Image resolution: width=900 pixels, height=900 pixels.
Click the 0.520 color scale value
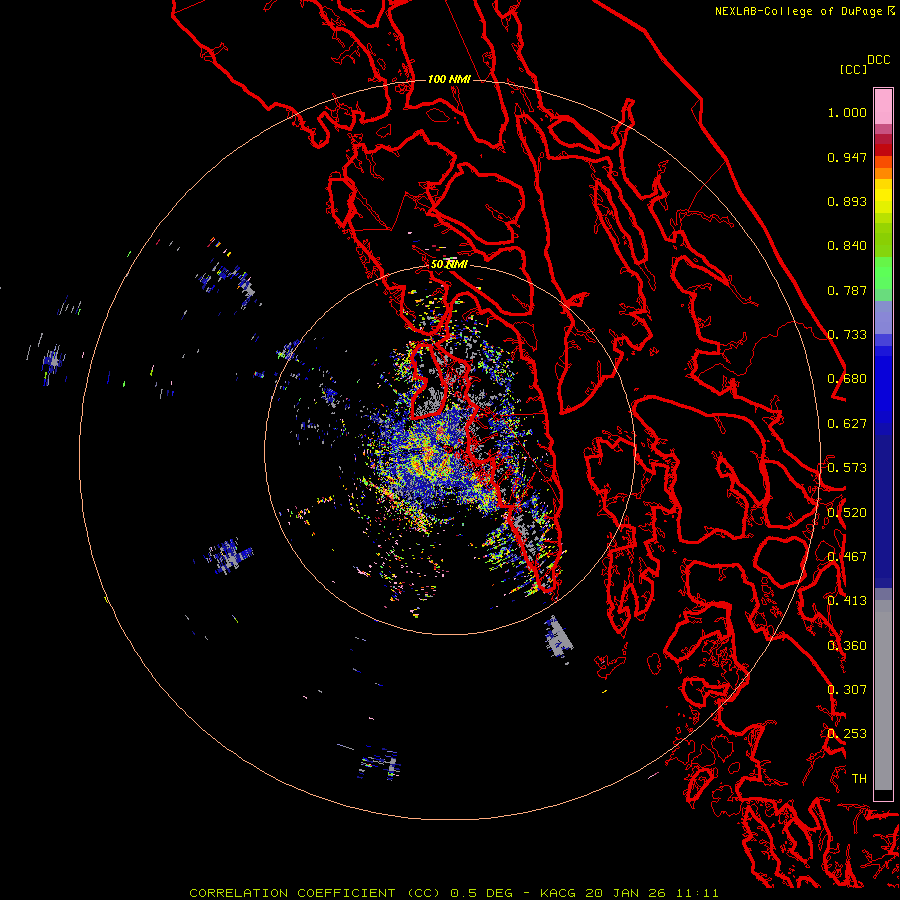(847, 513)
